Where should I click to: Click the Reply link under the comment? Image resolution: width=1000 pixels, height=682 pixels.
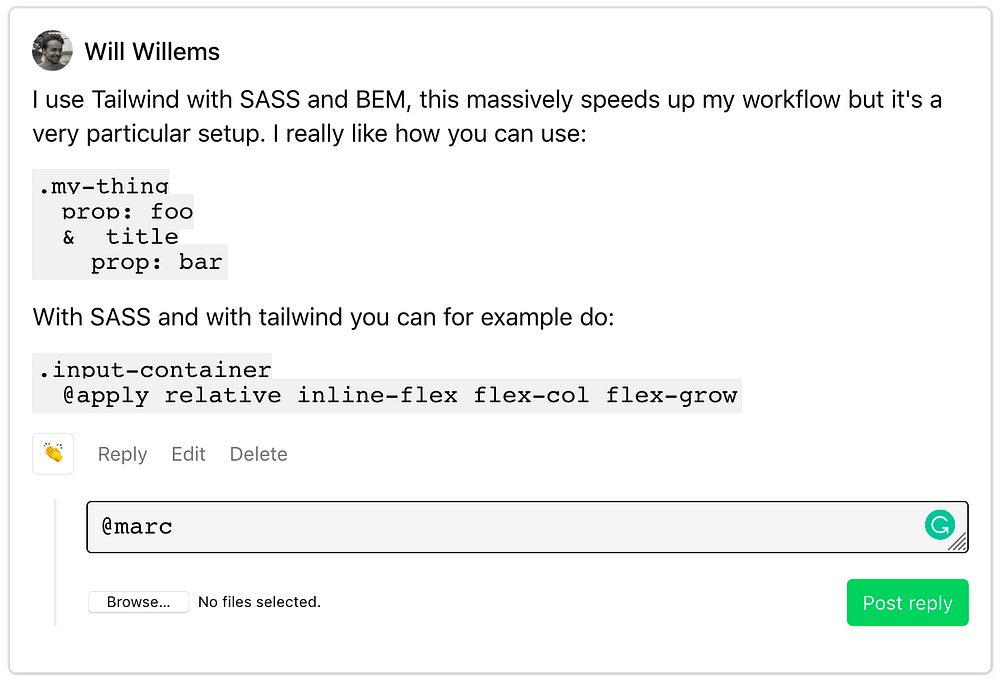pos(122,454)
